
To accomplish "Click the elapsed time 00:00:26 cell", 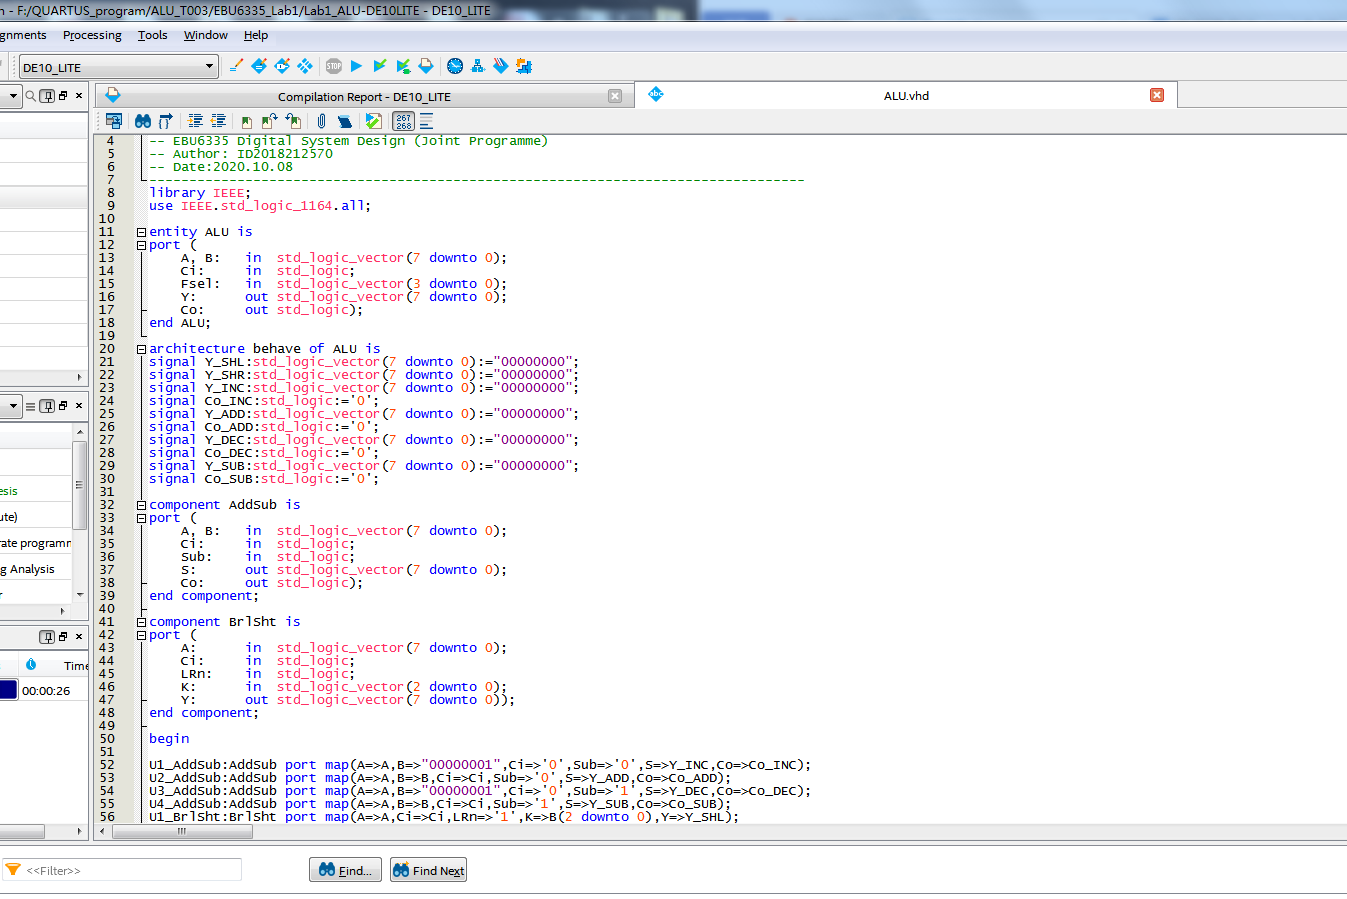I will (46, 691).
